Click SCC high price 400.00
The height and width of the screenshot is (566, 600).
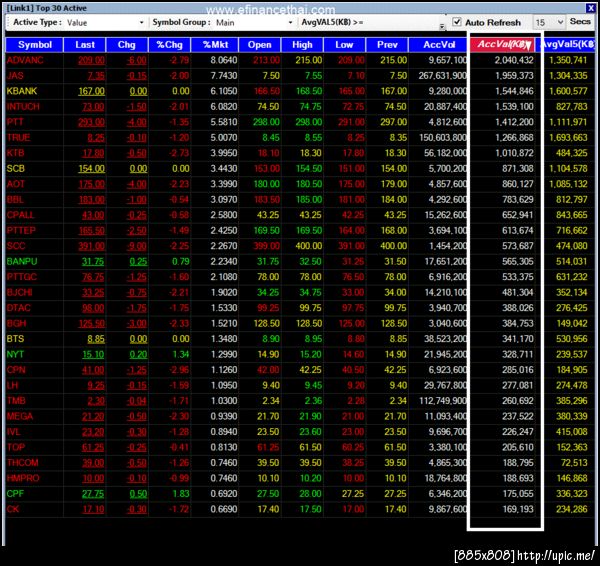pos(308,246)
